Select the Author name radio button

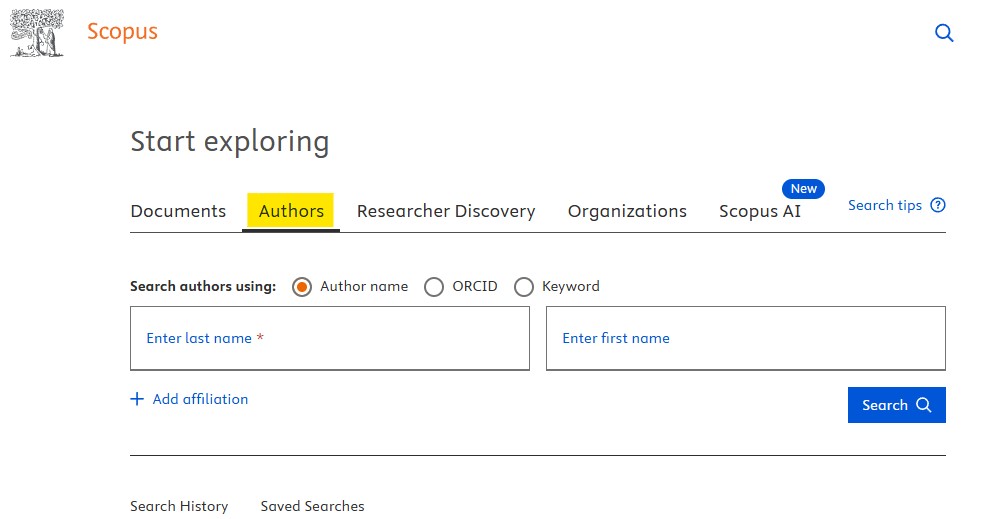(302, 287)
